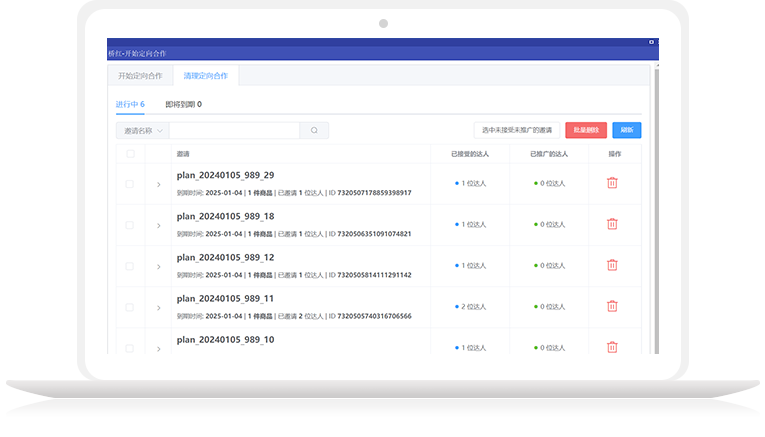Expand row details for plan_20240105_989_29
This screenshot has width=765, height=437.
point(158,184)
